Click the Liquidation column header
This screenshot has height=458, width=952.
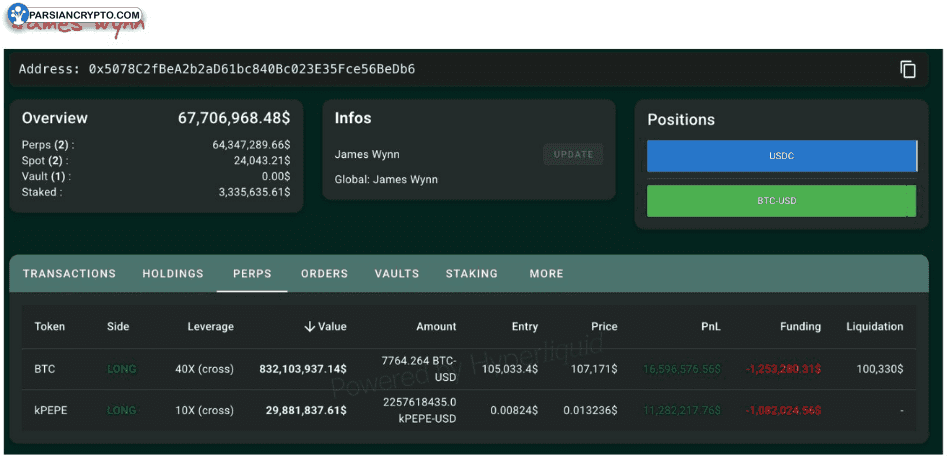click(x=874, y=327)
